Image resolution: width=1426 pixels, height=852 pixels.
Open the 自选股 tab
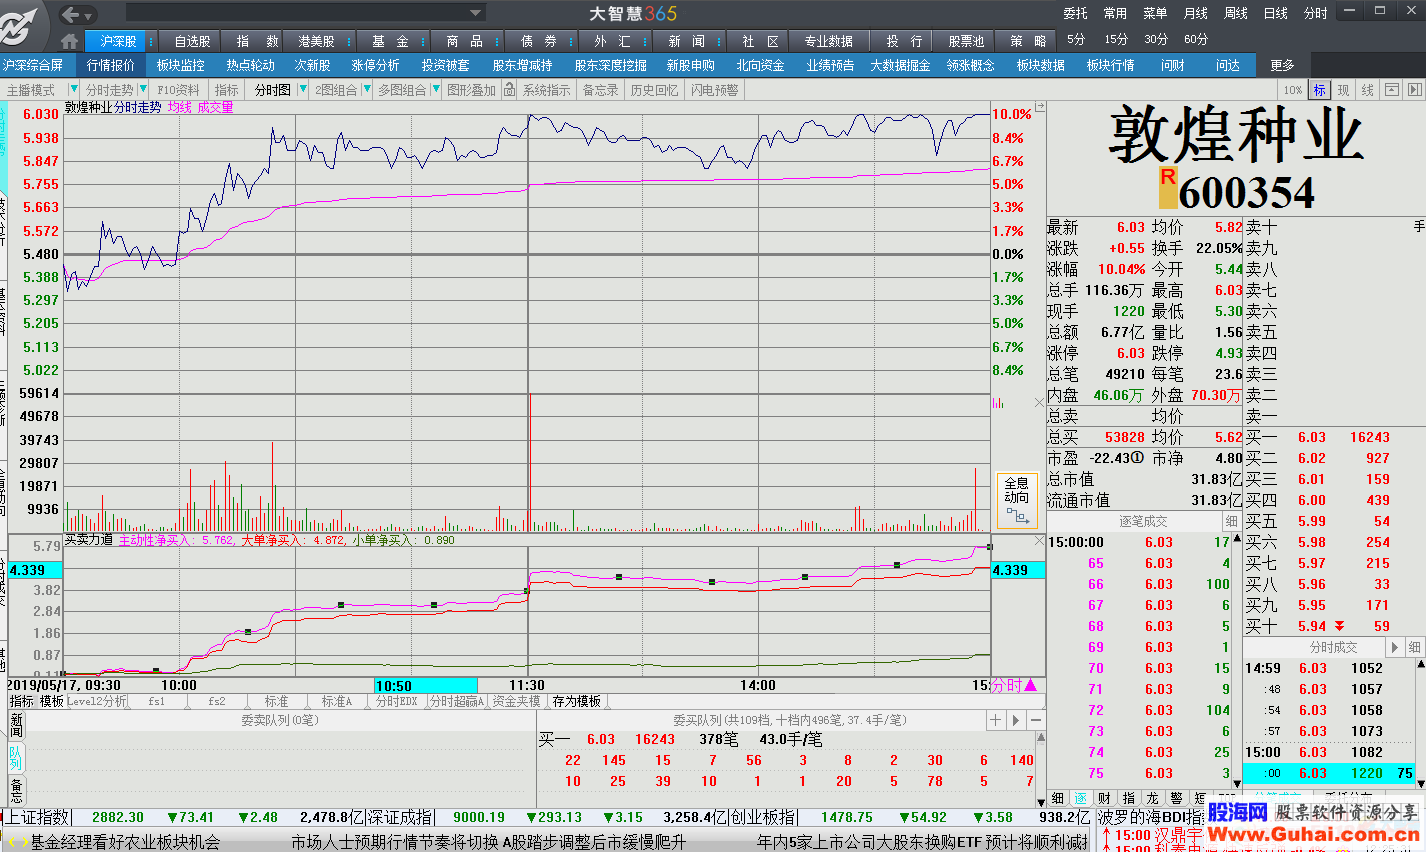pyautogui.click(x=192, y=41)
